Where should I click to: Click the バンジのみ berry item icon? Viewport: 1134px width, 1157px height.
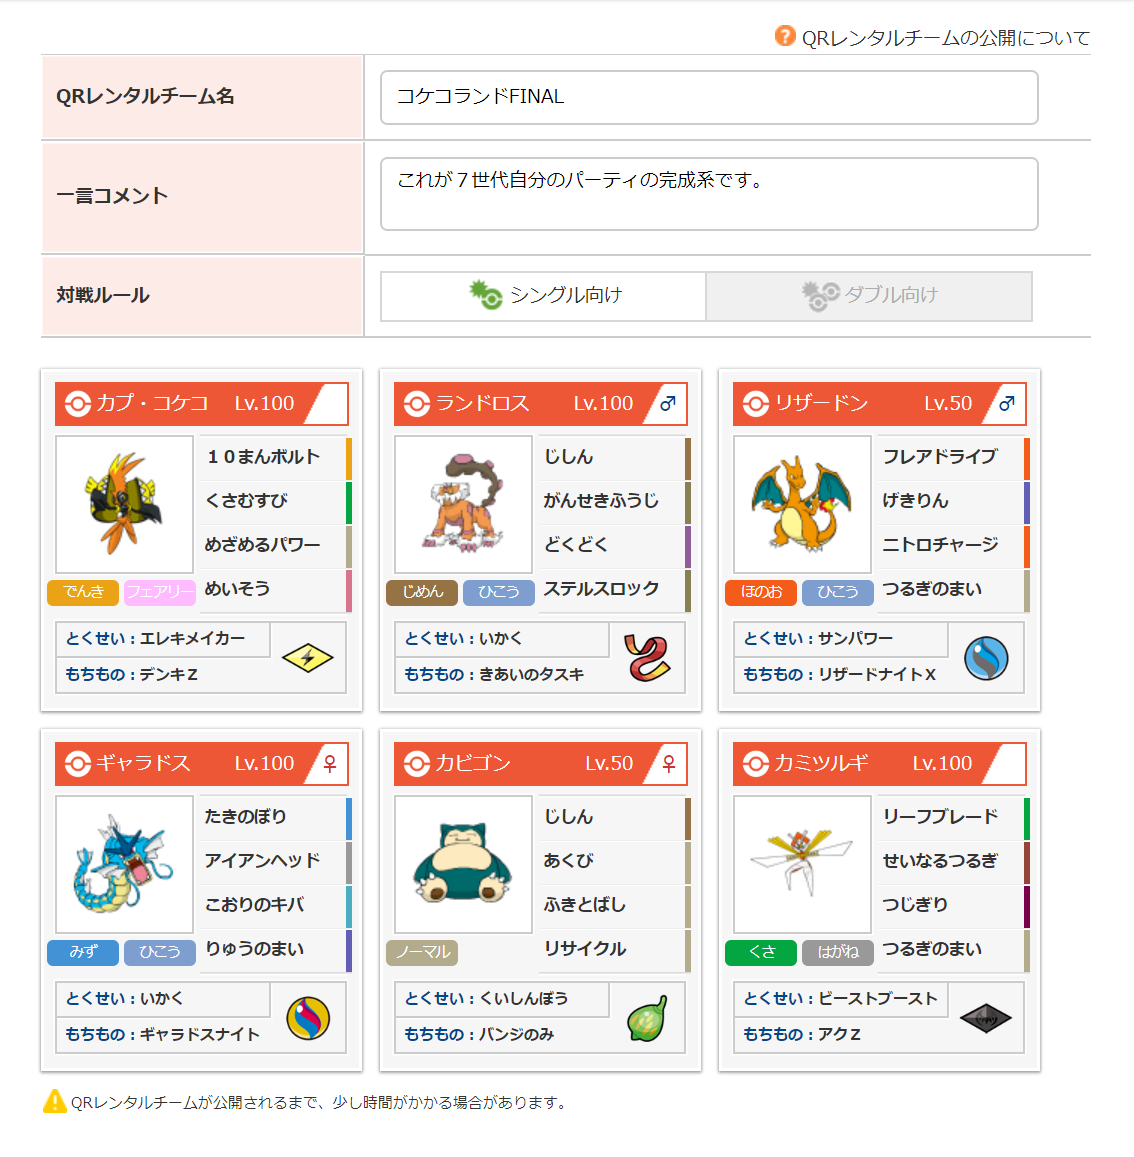(647, 1018)
